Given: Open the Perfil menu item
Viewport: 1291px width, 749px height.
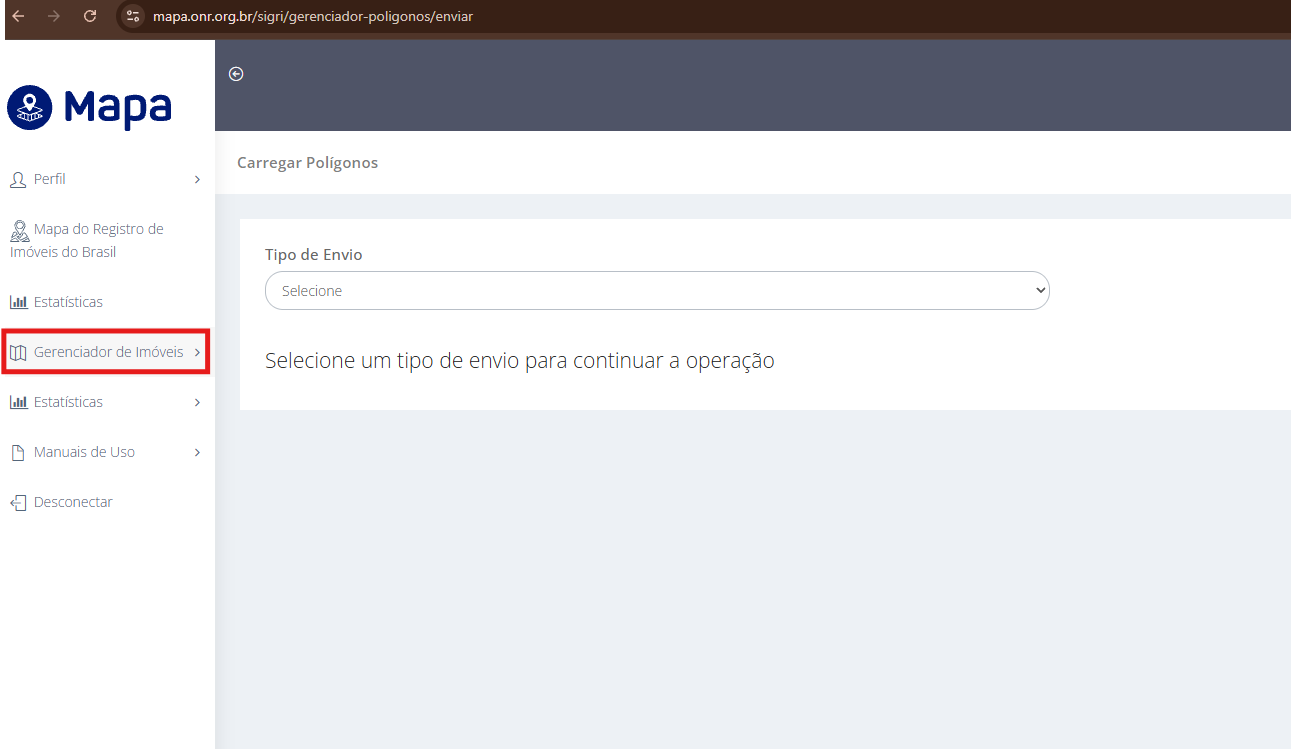Looking at the screenshot, I should tap(50, 179).
